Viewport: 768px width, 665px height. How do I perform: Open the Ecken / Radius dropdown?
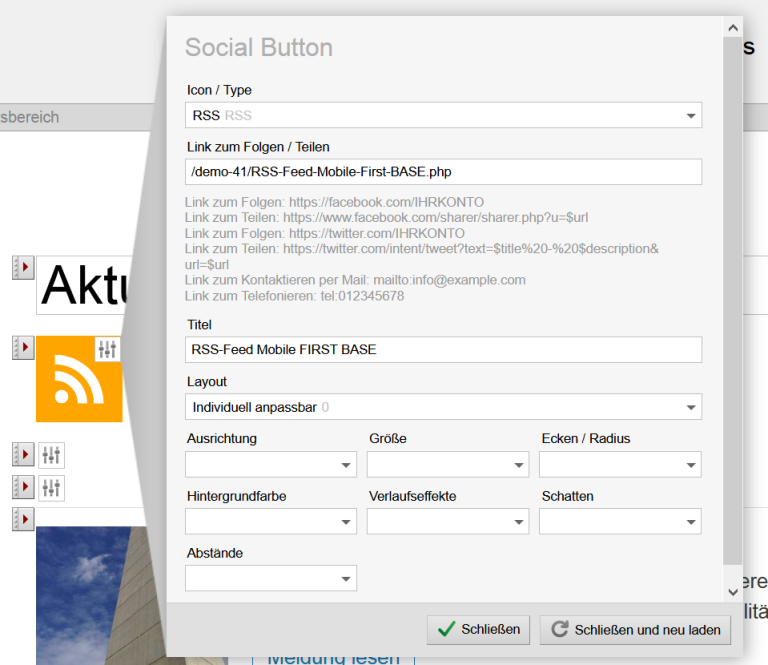(x=620, y=465)
